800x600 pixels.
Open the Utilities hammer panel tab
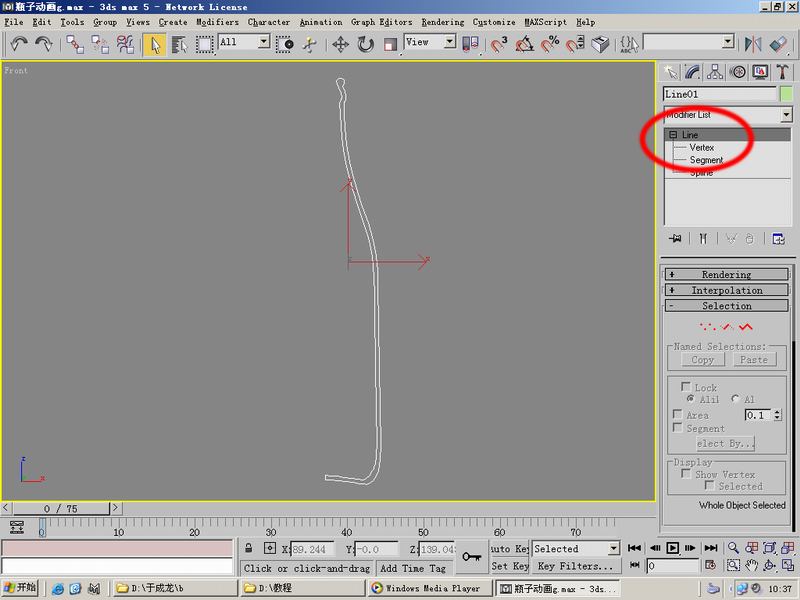coord(782,72)
